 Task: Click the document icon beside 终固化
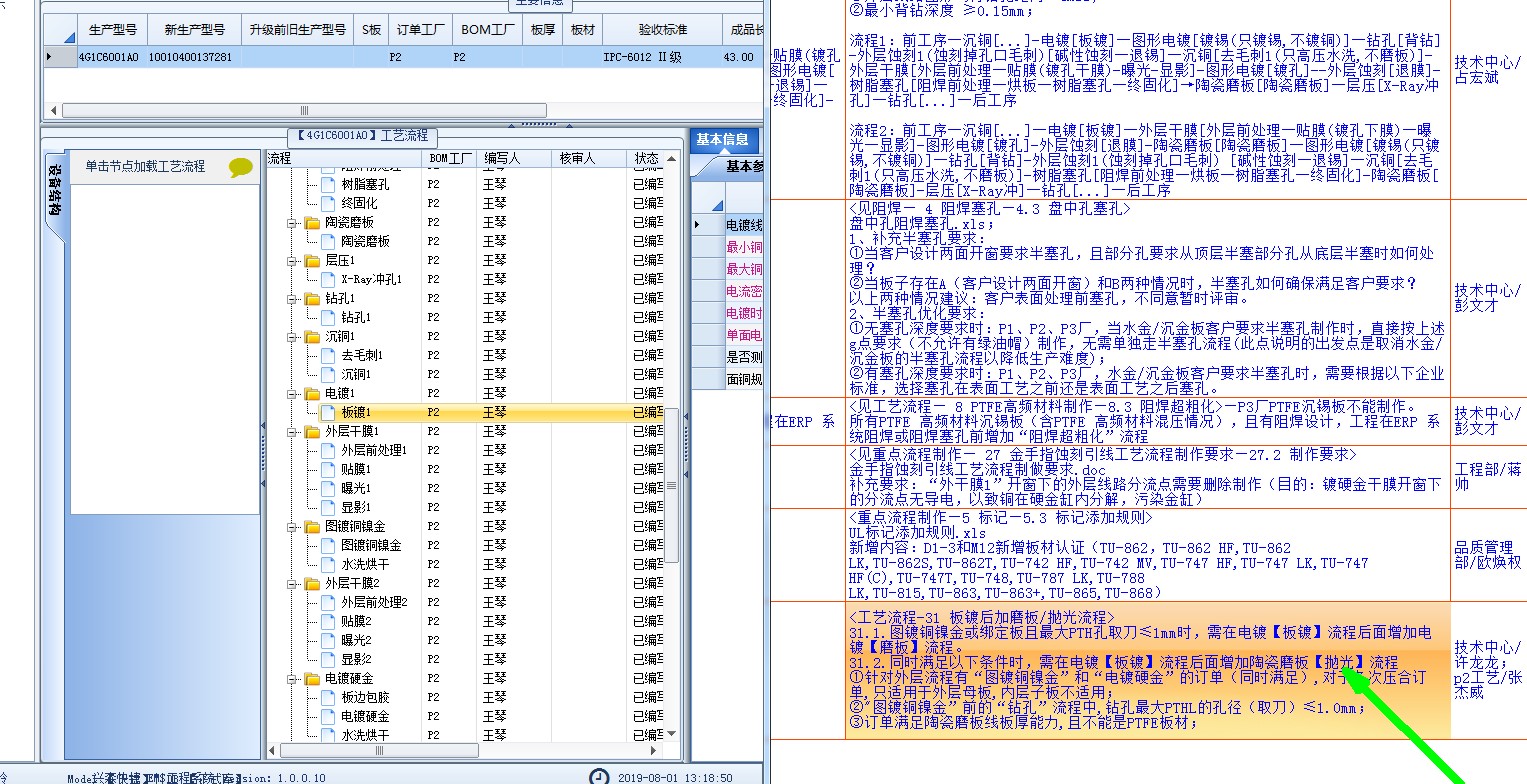click(x=328, y=203)
